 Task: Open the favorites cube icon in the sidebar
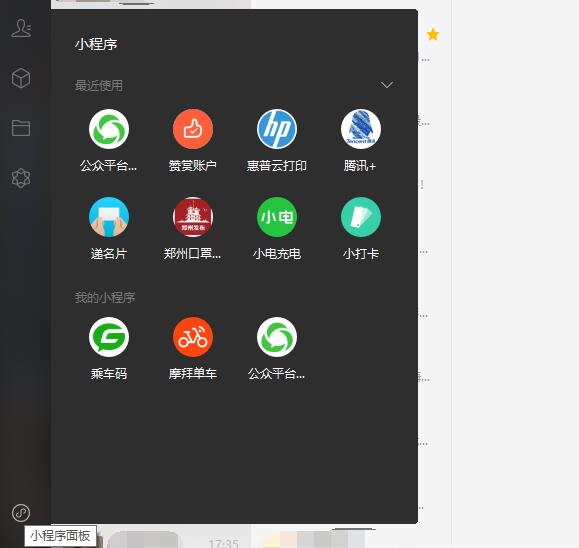click(x=21, y=78)
